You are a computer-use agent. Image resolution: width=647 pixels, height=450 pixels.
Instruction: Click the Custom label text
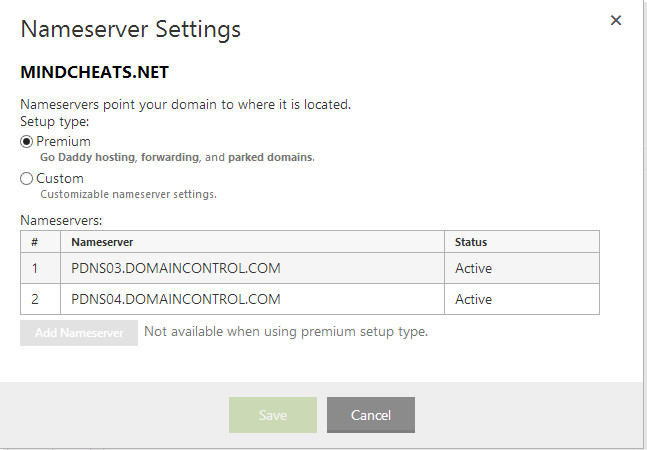point(60,179)
